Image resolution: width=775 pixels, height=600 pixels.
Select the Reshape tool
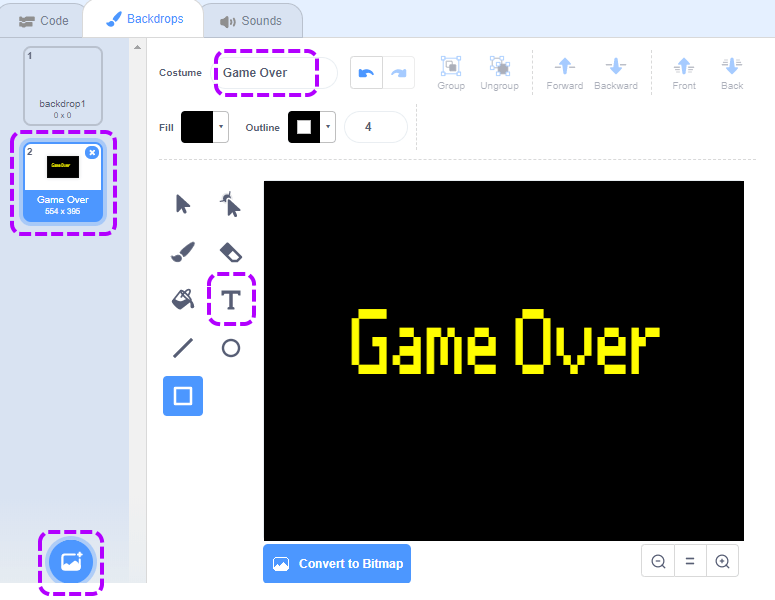point(231,204)
